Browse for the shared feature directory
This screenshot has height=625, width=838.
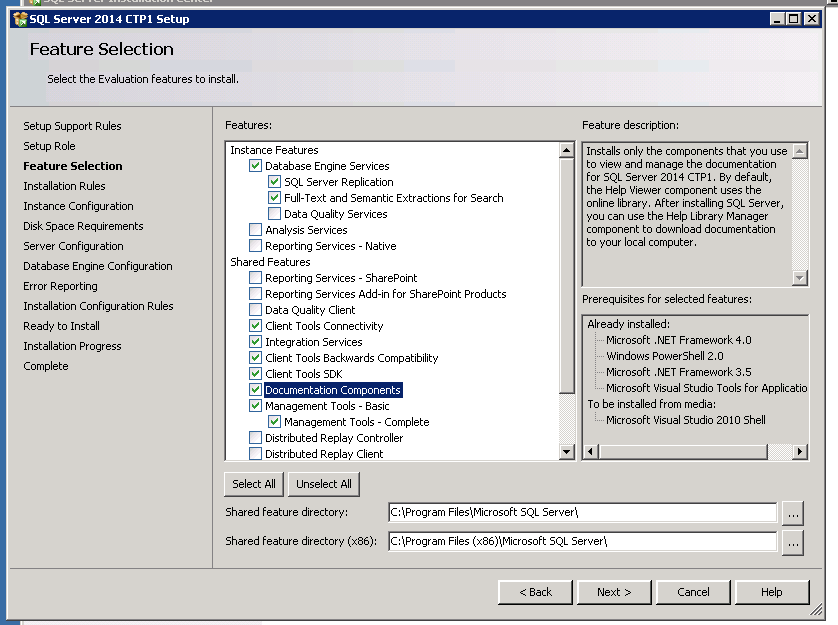tap(792, 513)
